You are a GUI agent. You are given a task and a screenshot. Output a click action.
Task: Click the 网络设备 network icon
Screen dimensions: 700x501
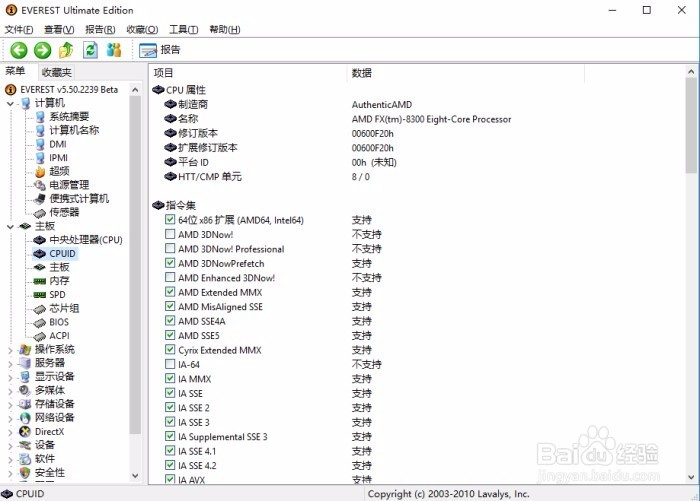tap(25, 418)
